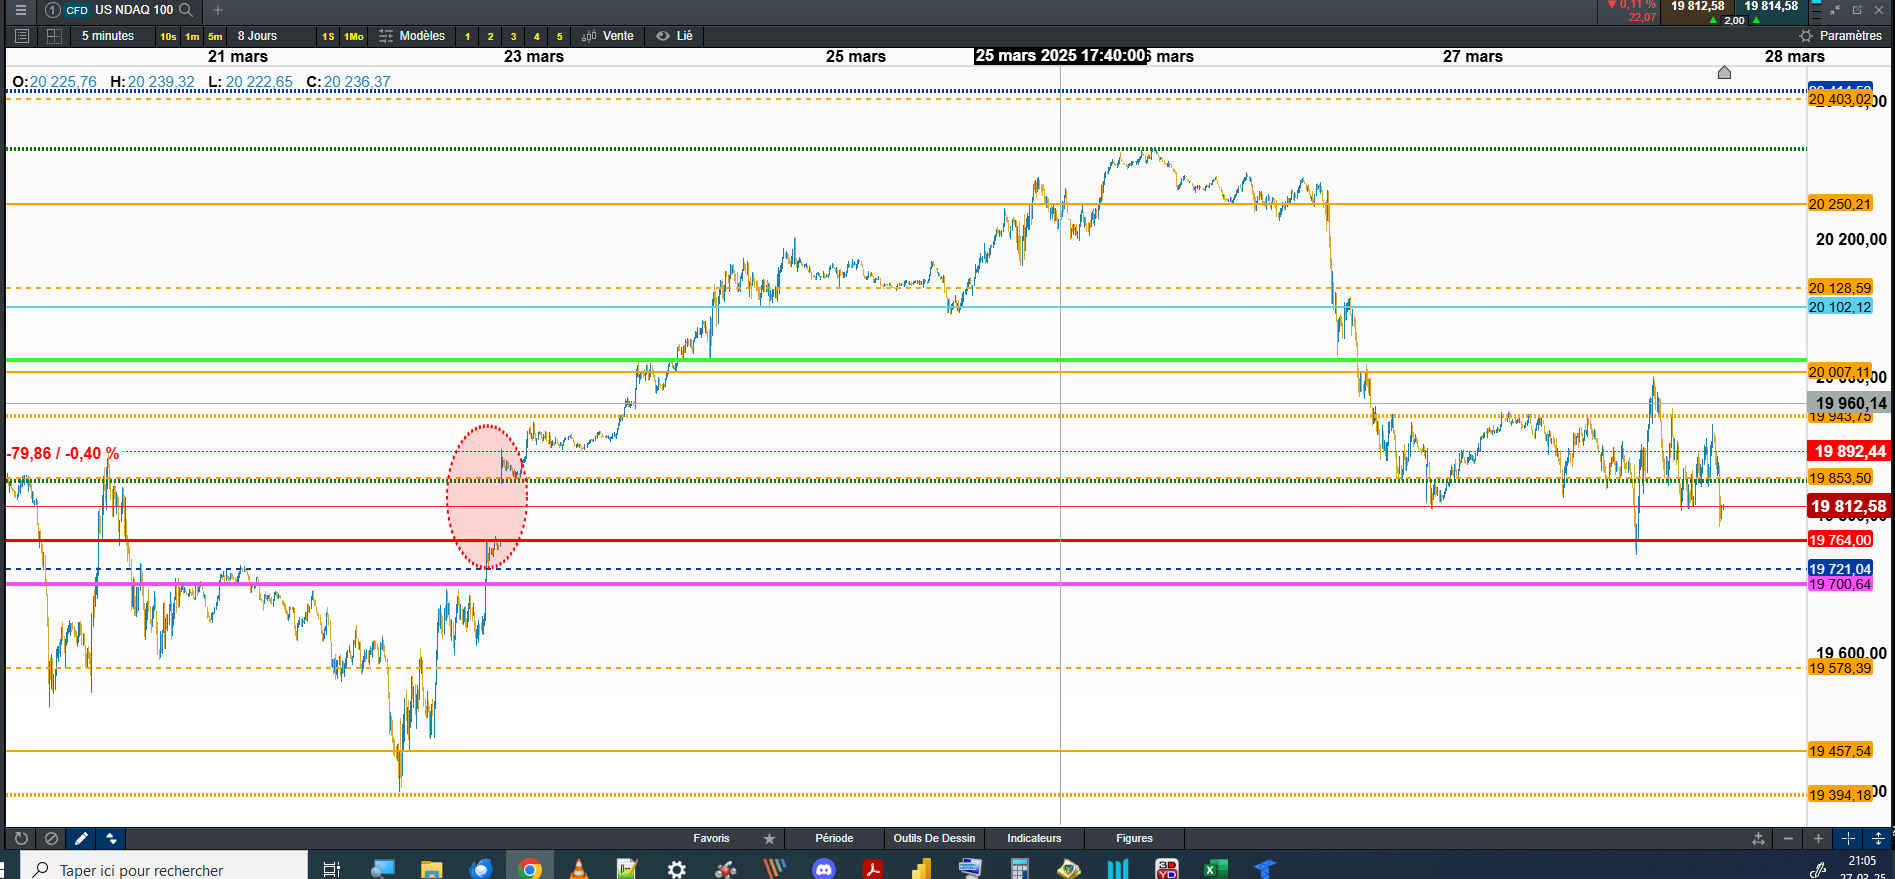Open File Explorer from taskbar
The height and width of the screenshot is (879, 1895).
tap(432, 869)
